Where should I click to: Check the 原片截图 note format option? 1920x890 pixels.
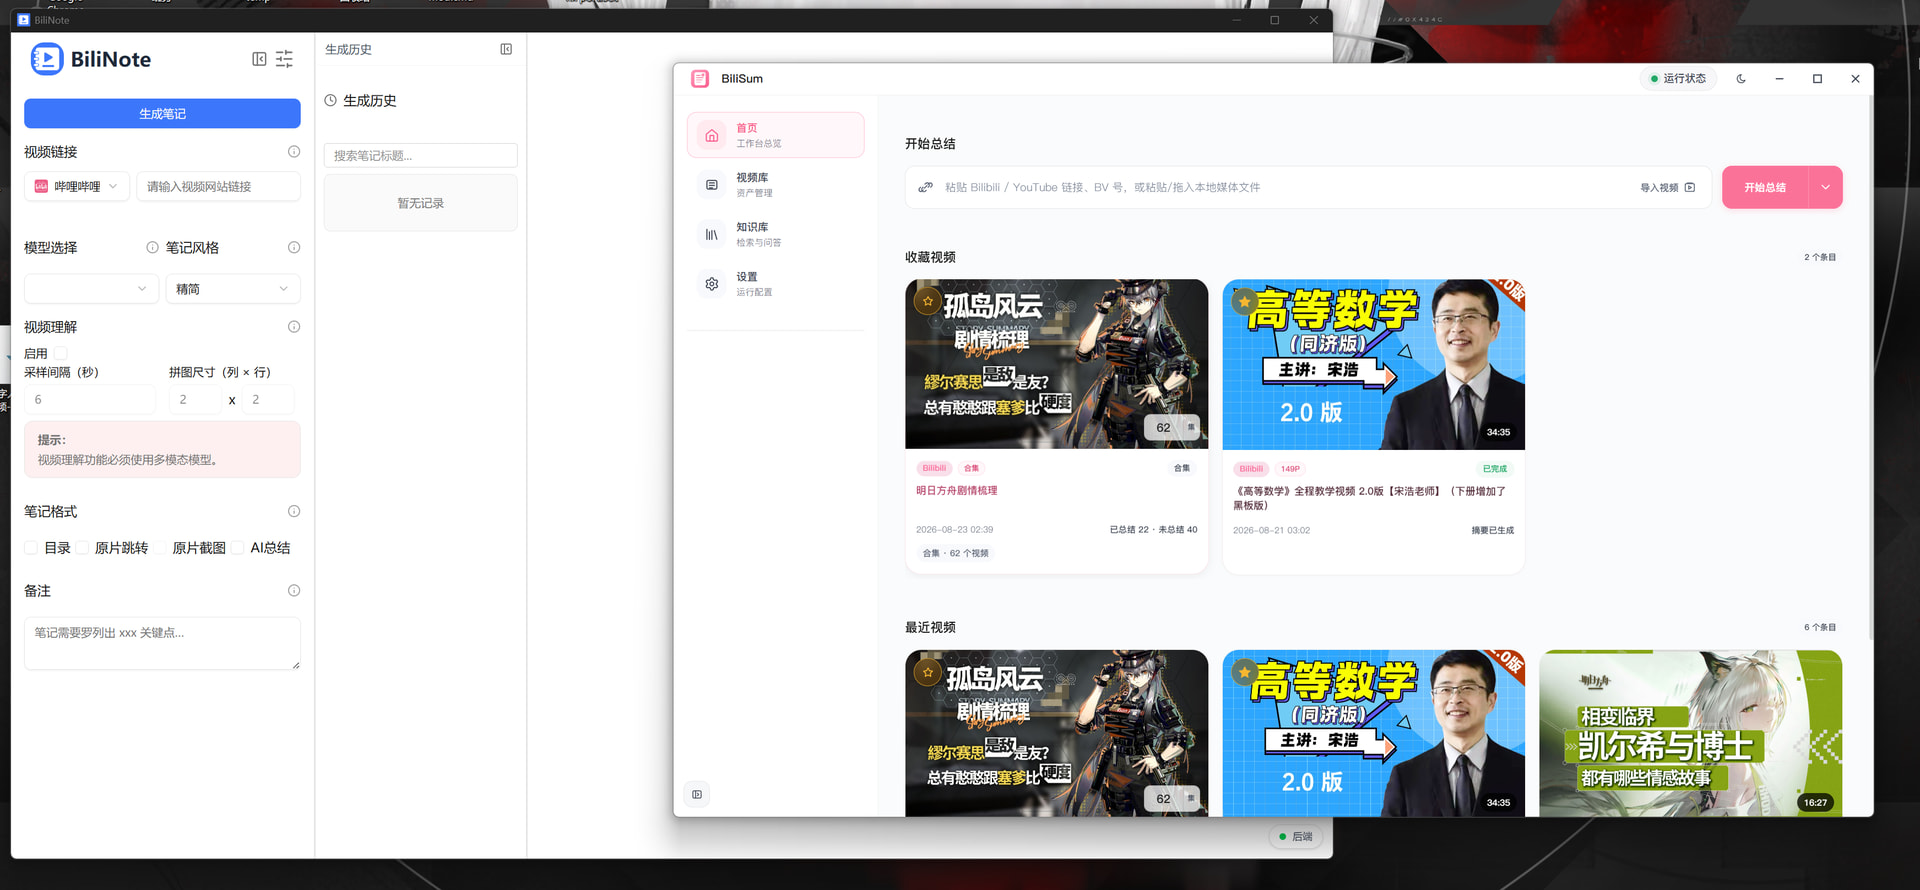click(x=160, y=548)
